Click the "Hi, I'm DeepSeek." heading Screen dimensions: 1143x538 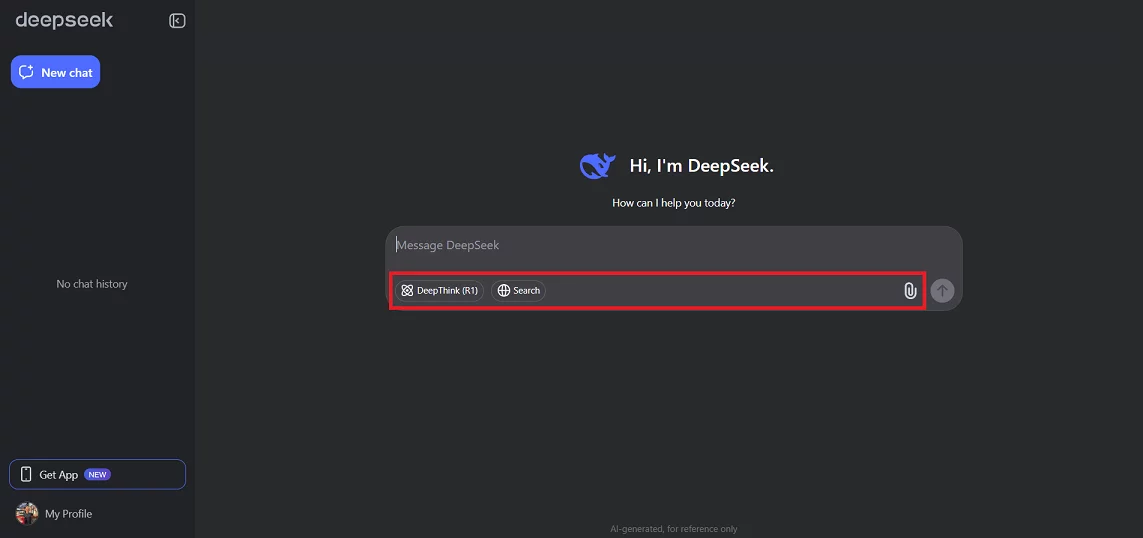coord(701,166)
